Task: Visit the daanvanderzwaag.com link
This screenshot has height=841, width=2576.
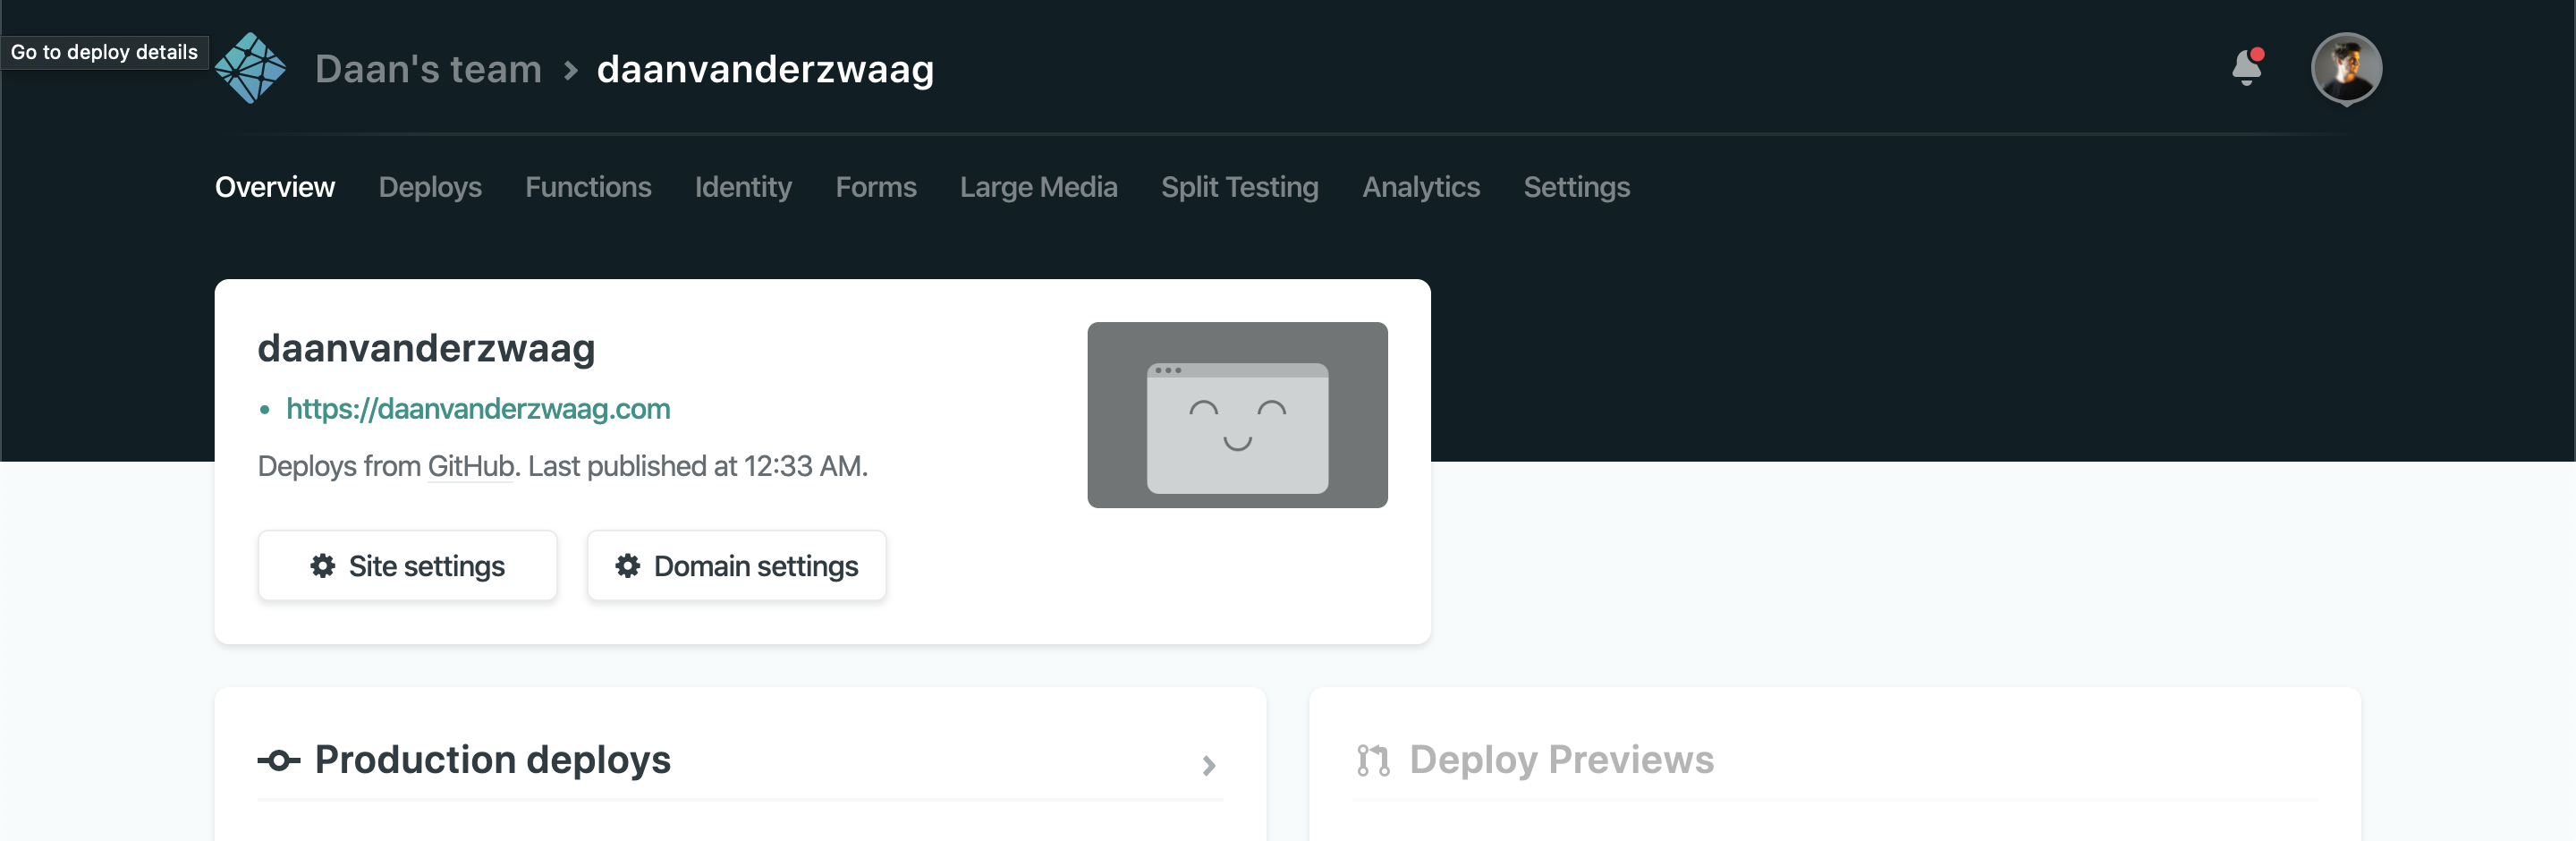Action: coord(478,409)
